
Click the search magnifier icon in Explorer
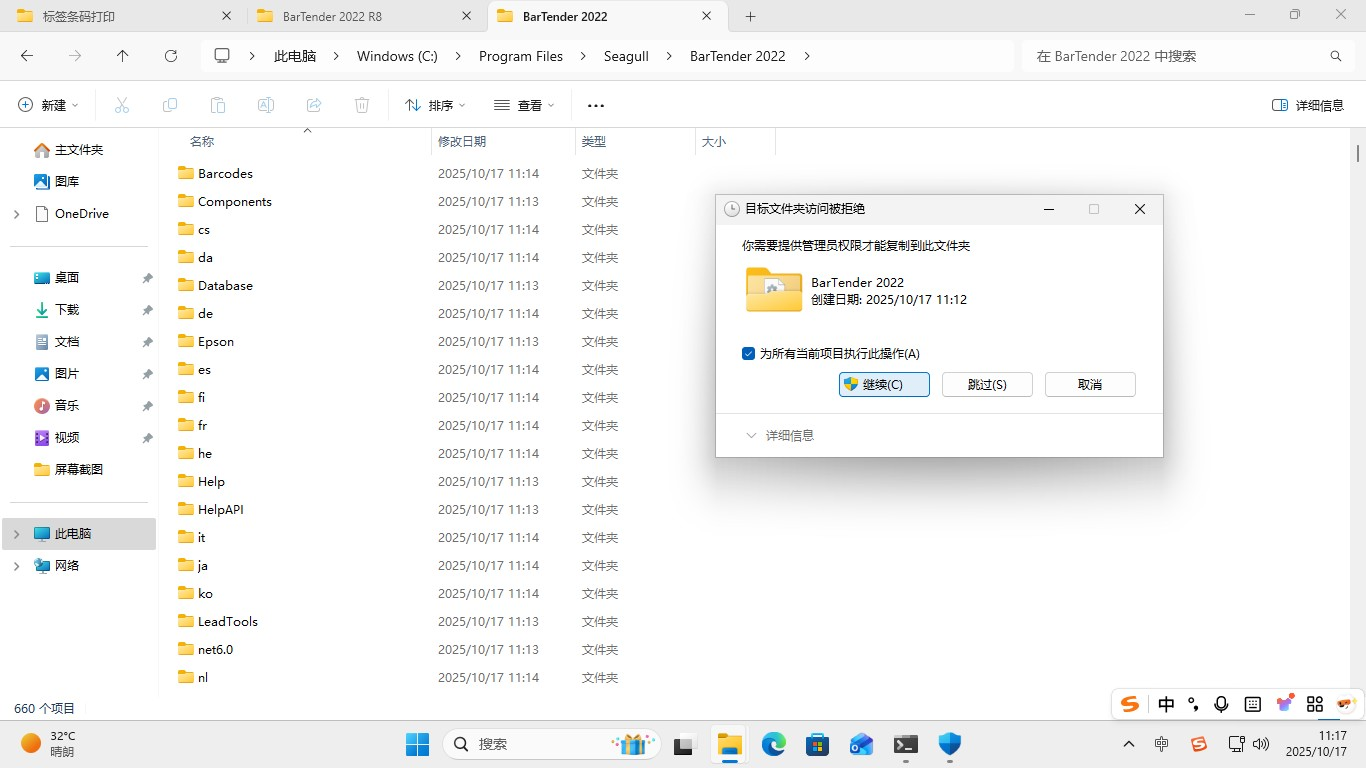(1335, 56)
